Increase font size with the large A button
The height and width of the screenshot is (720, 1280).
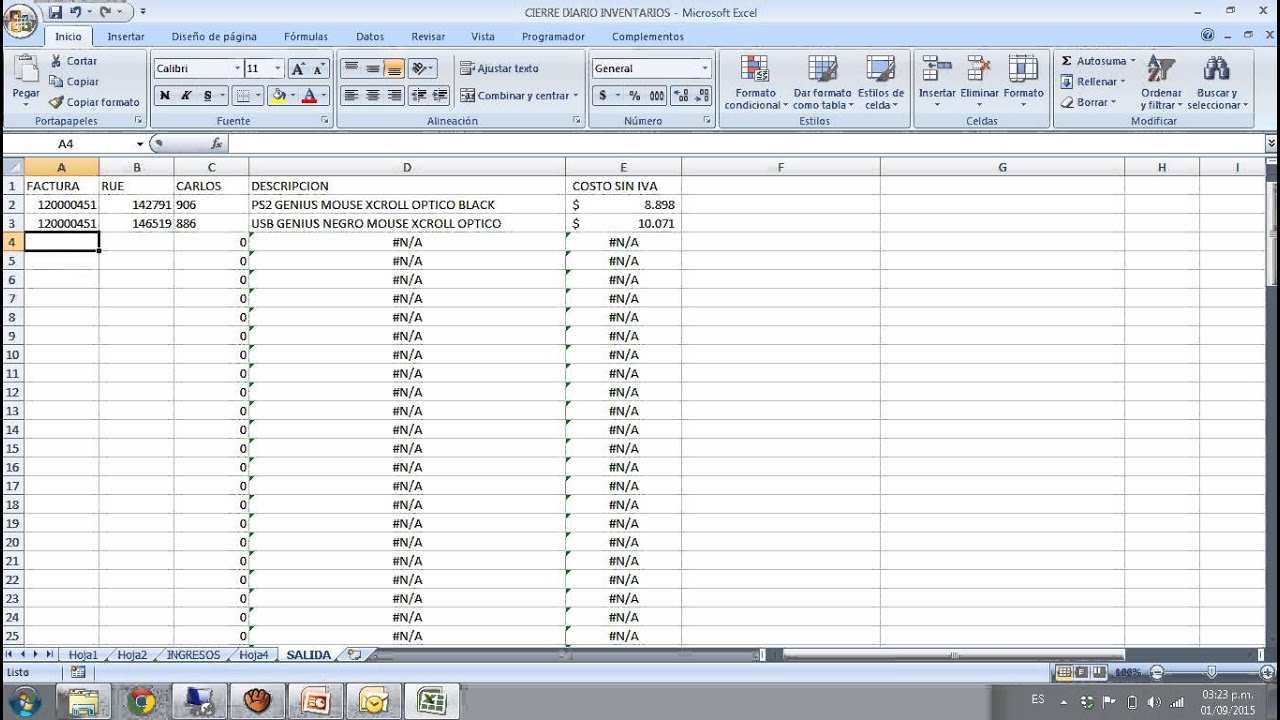(298, 69)
